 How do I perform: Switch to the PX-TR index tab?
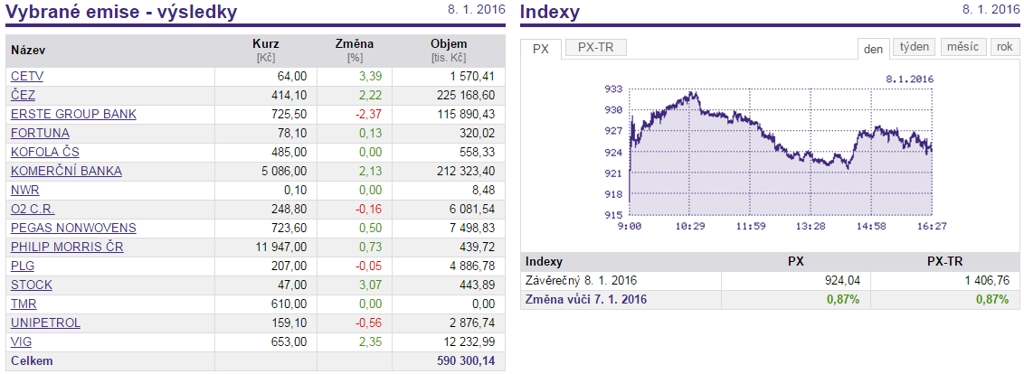click(x=596, y=48)
